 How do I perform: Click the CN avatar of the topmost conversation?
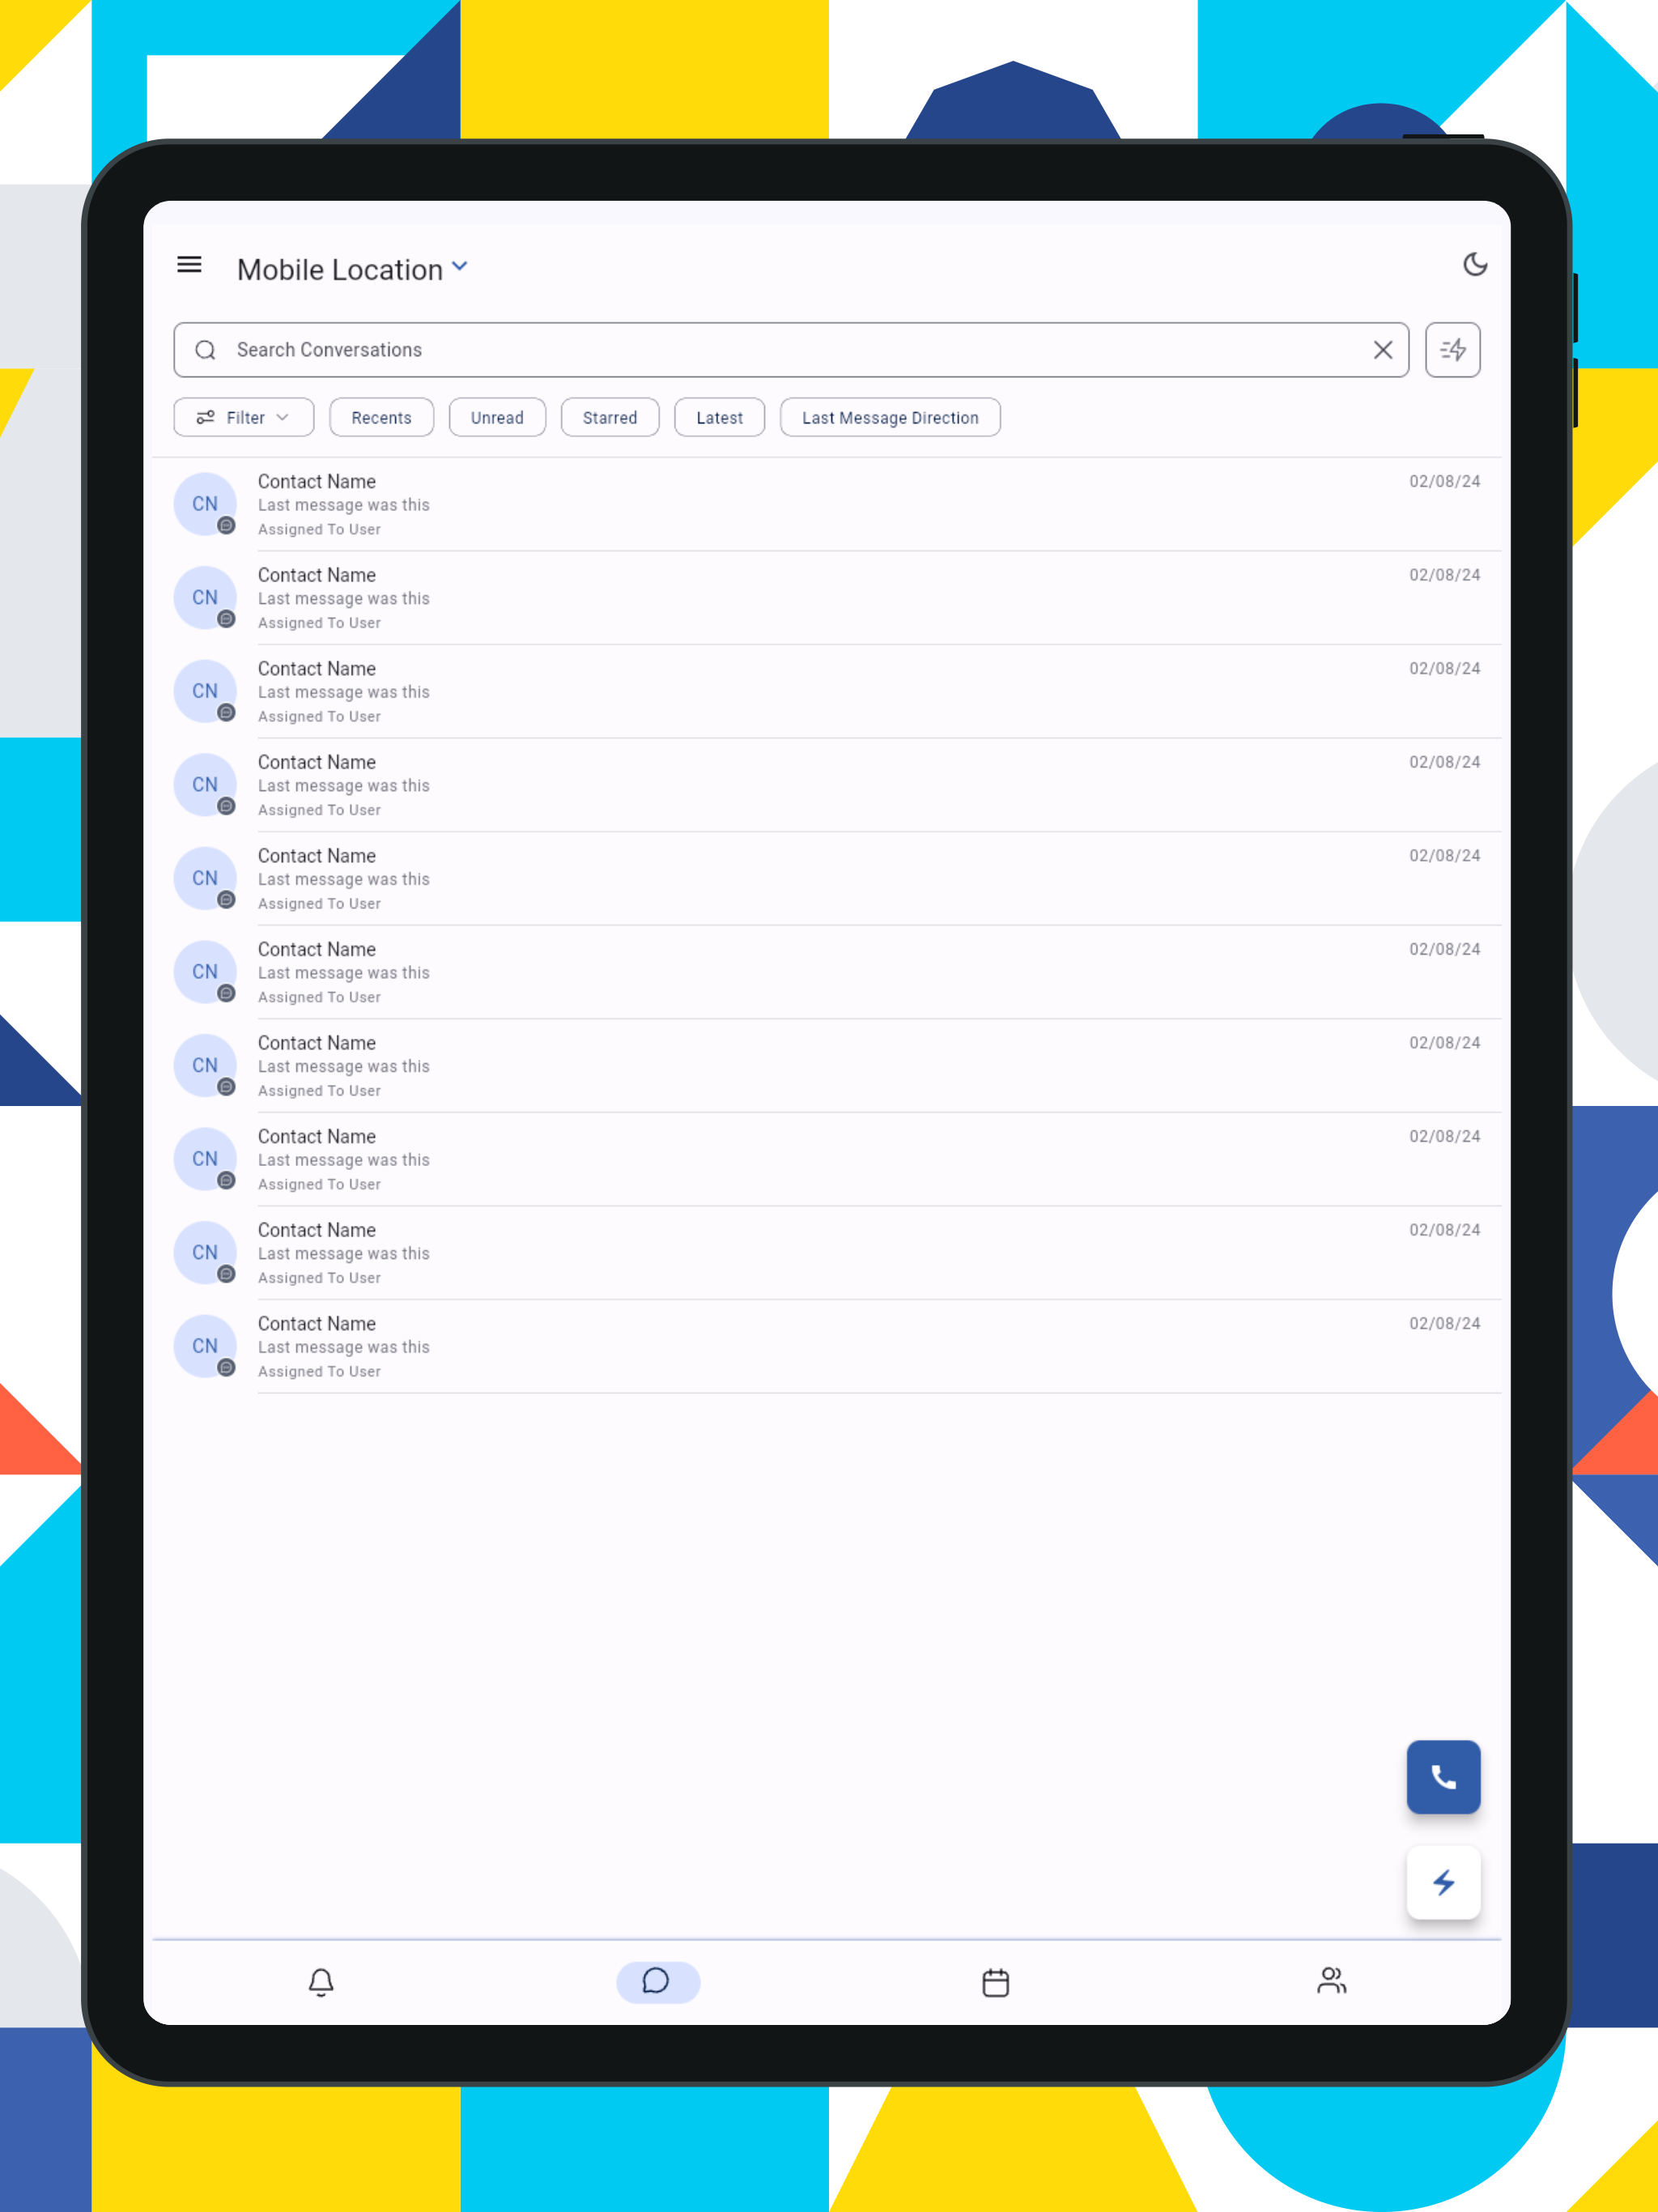click(x=205, y=504)
